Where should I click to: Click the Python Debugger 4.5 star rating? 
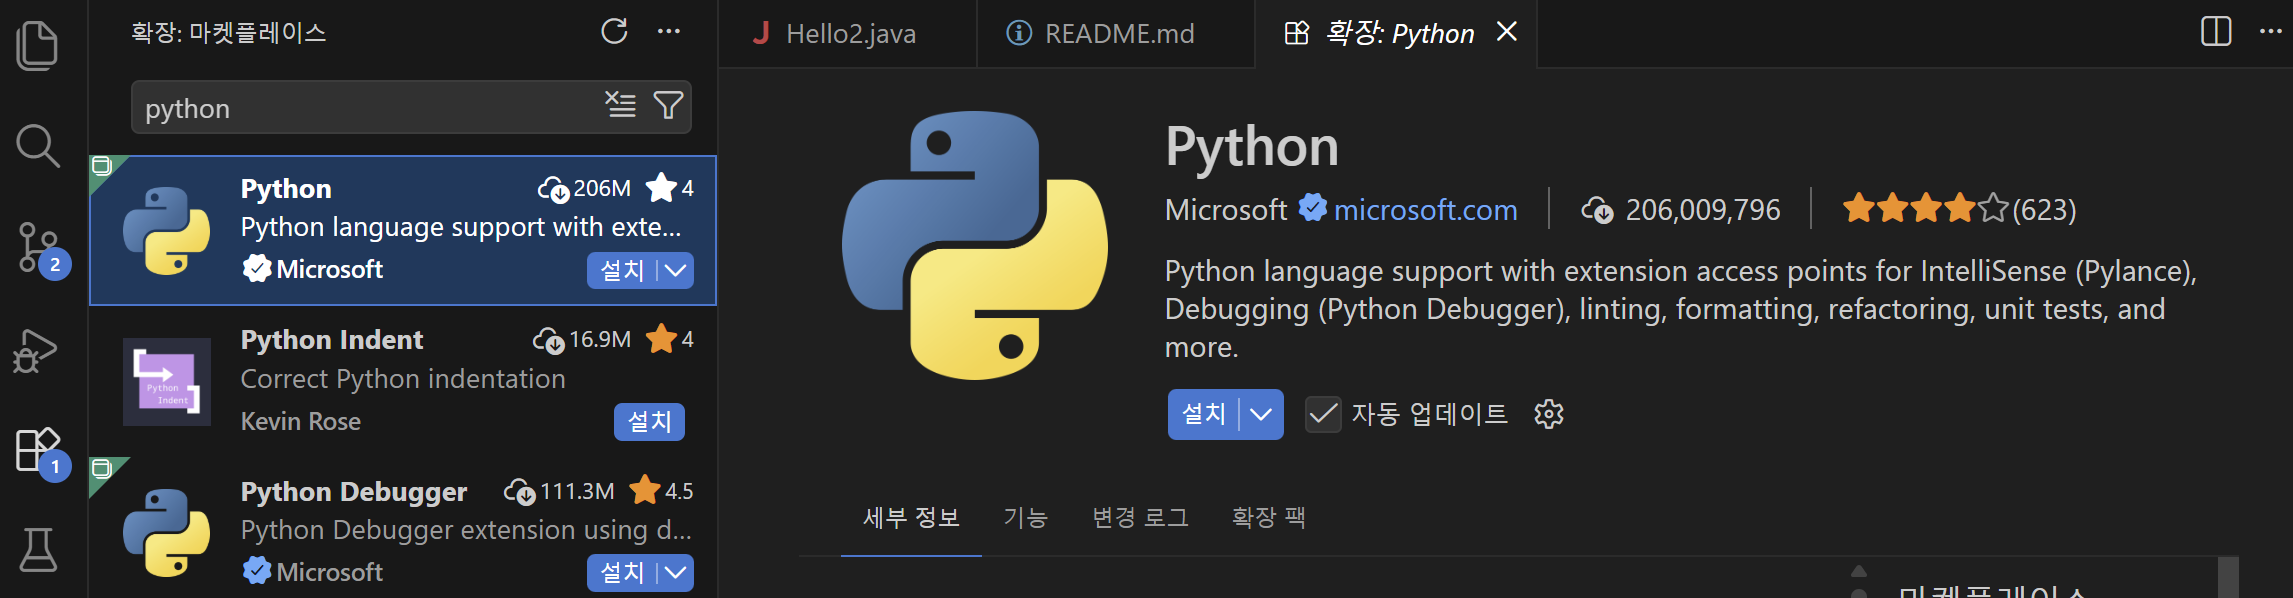[661, 491]
